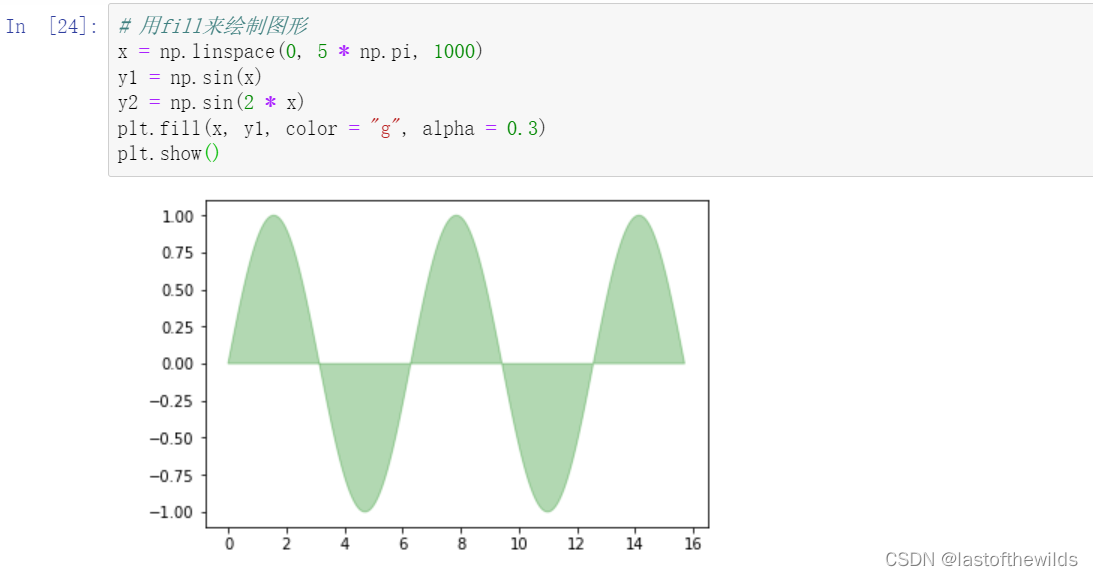Click the comment line '# 用fill来绘制图形'

[213, 26]
